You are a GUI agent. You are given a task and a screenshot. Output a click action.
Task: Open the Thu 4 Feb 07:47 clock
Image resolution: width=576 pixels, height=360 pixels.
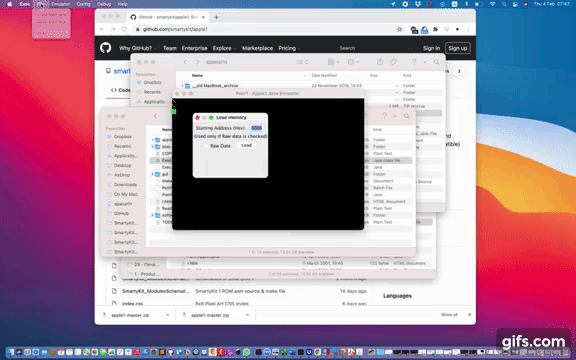pyautogui.click(x=552, y=4)
